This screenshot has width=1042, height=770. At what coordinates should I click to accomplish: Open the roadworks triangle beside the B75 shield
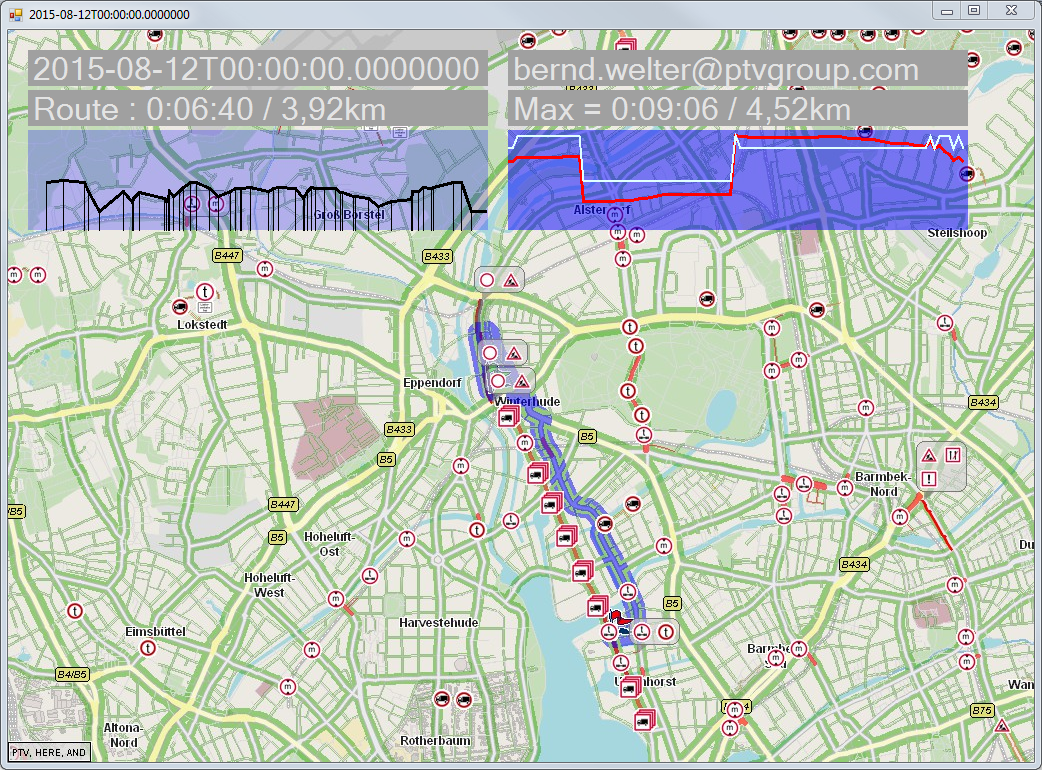click(x=1000, y=726)
